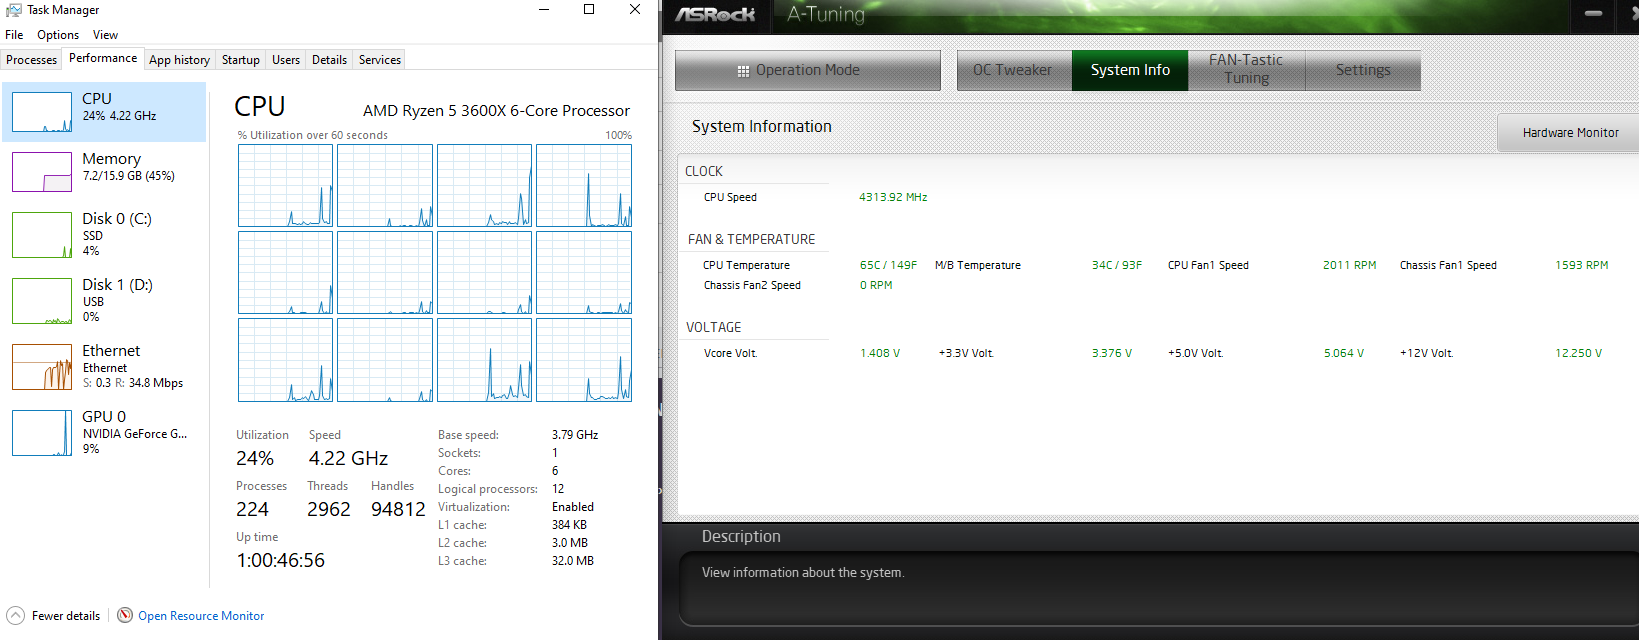Image resolution: width=1639 pixels, height=640 pixels.
Task: Select Disk 1 (D:) USB performance entry
Action: pos(104,300)
